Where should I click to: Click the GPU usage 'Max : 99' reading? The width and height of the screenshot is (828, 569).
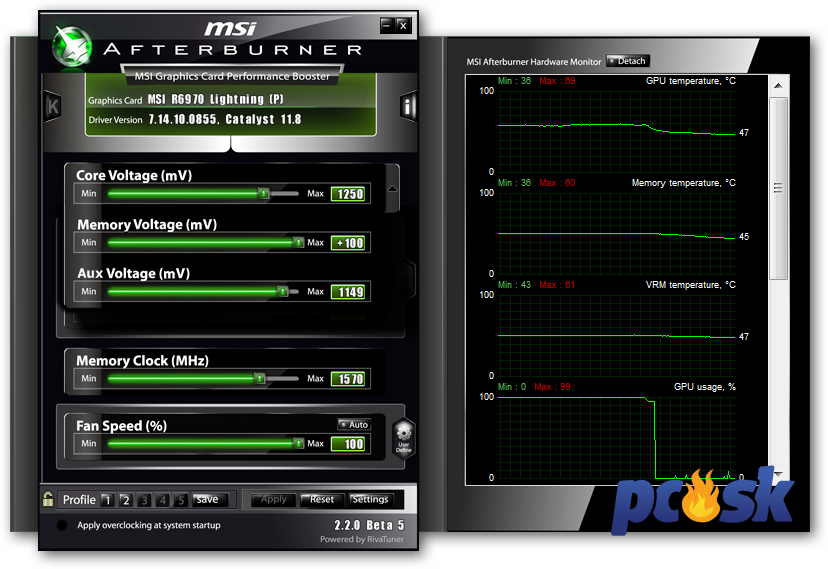tap(552, 386)
